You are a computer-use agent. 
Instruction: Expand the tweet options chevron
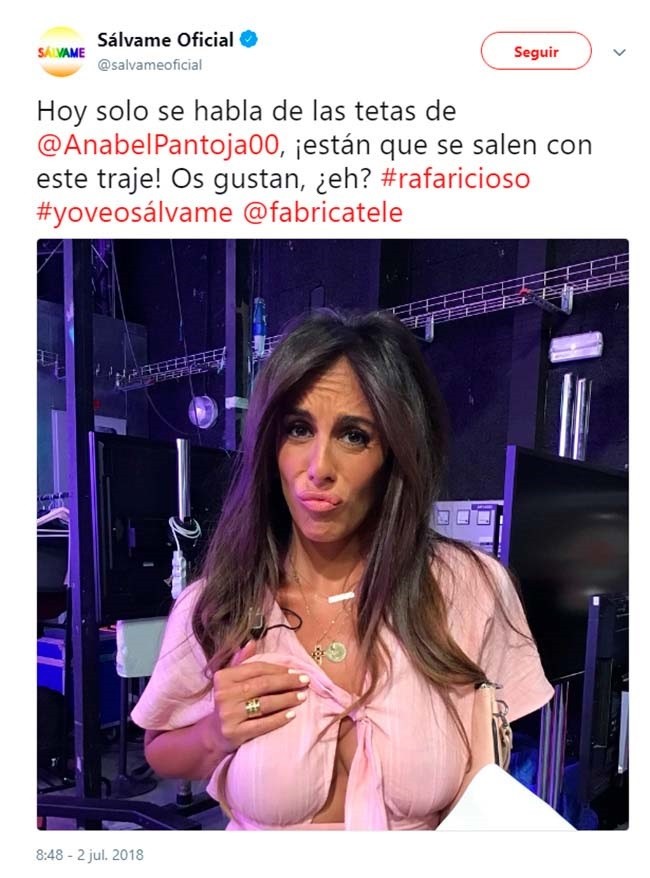pyautogui.click(x=619, y=52)
